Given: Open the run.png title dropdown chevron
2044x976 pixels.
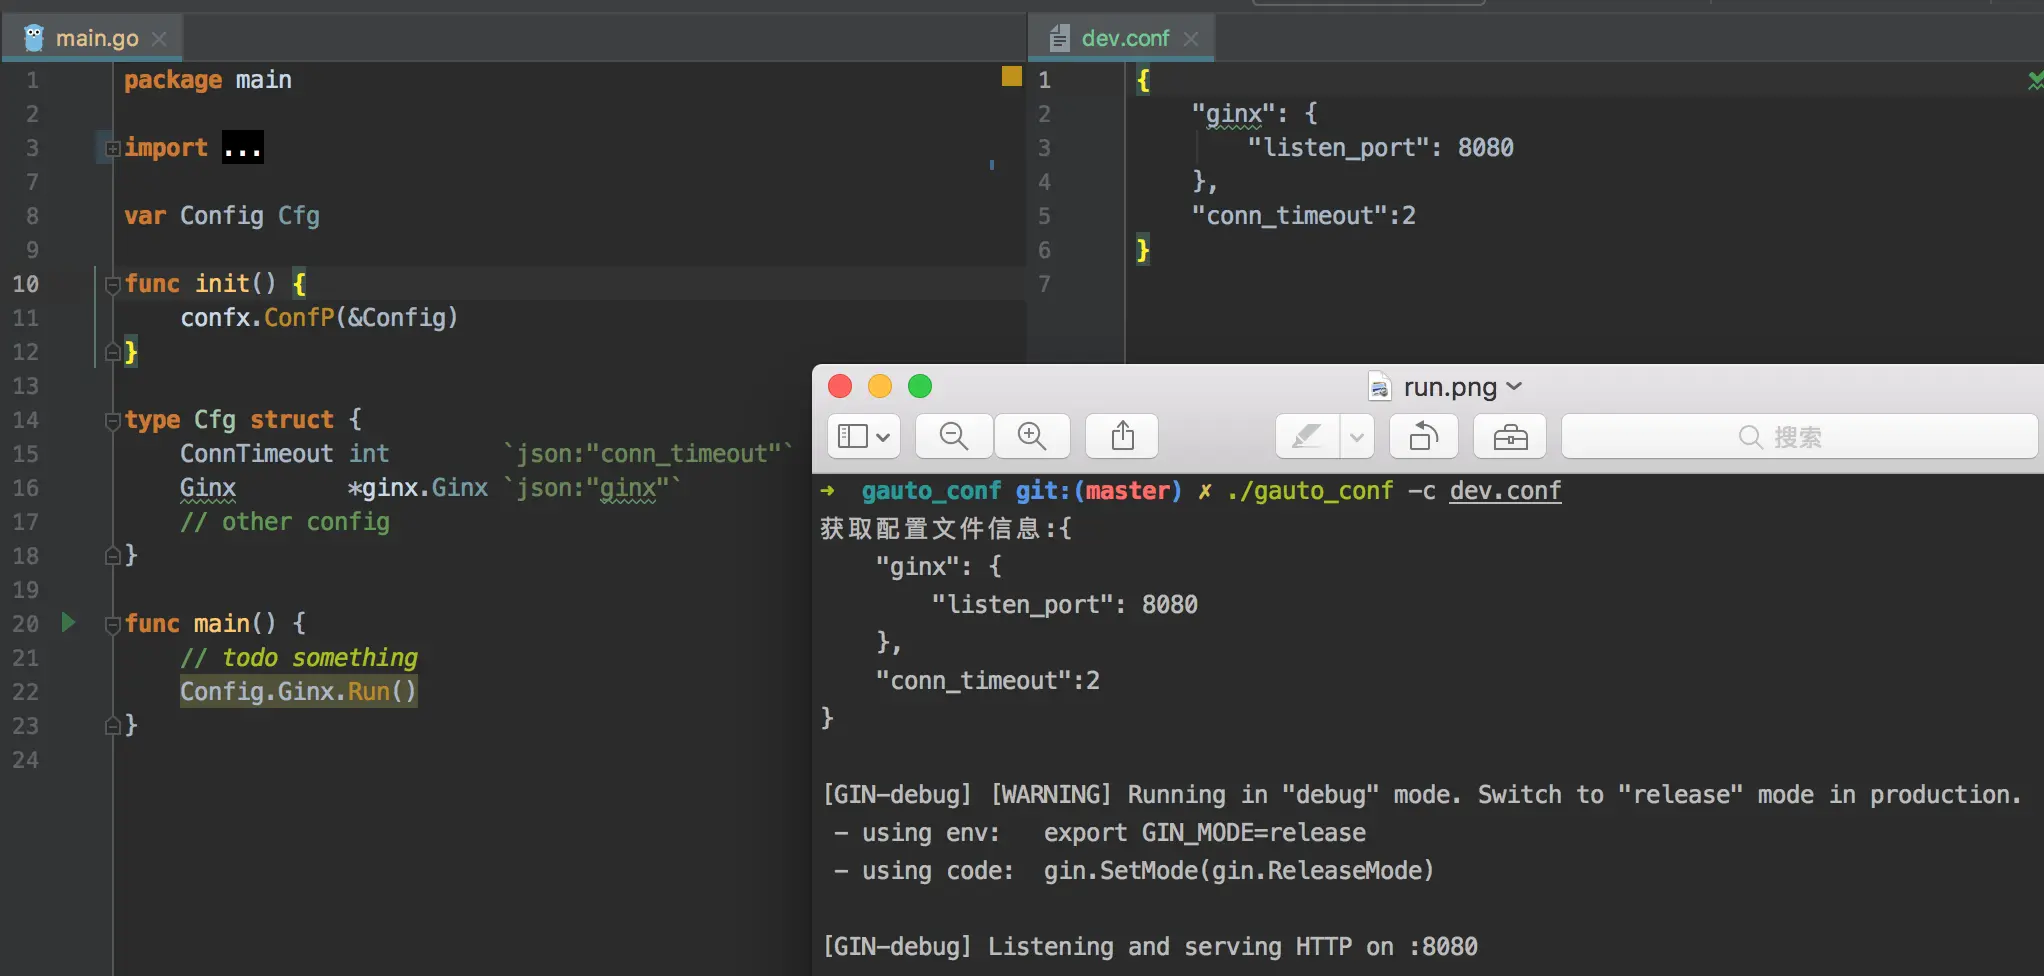Looking at the screenshot, I should [x=1514, y=387].
